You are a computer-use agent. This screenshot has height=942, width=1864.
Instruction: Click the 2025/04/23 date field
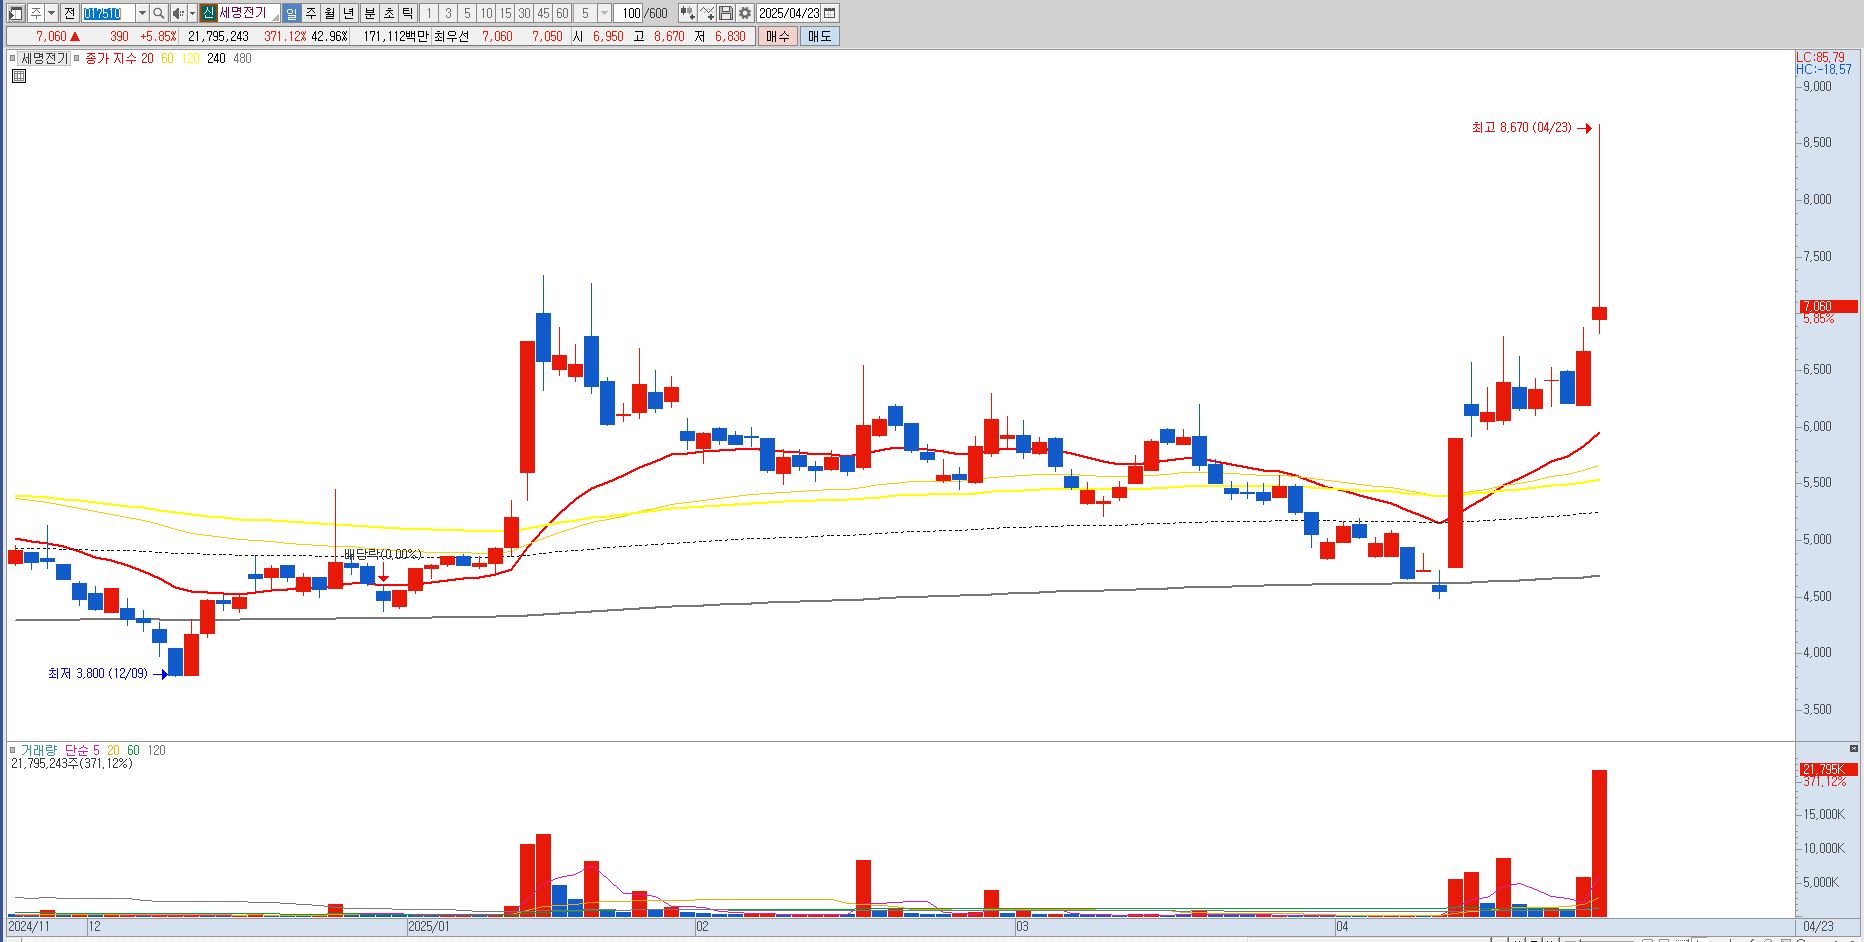click(x=789, y=13)
